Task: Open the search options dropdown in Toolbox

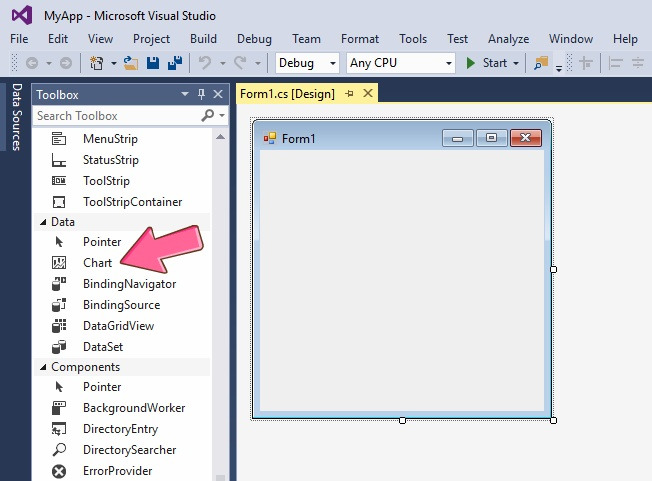Action: [x=222, y=116]
